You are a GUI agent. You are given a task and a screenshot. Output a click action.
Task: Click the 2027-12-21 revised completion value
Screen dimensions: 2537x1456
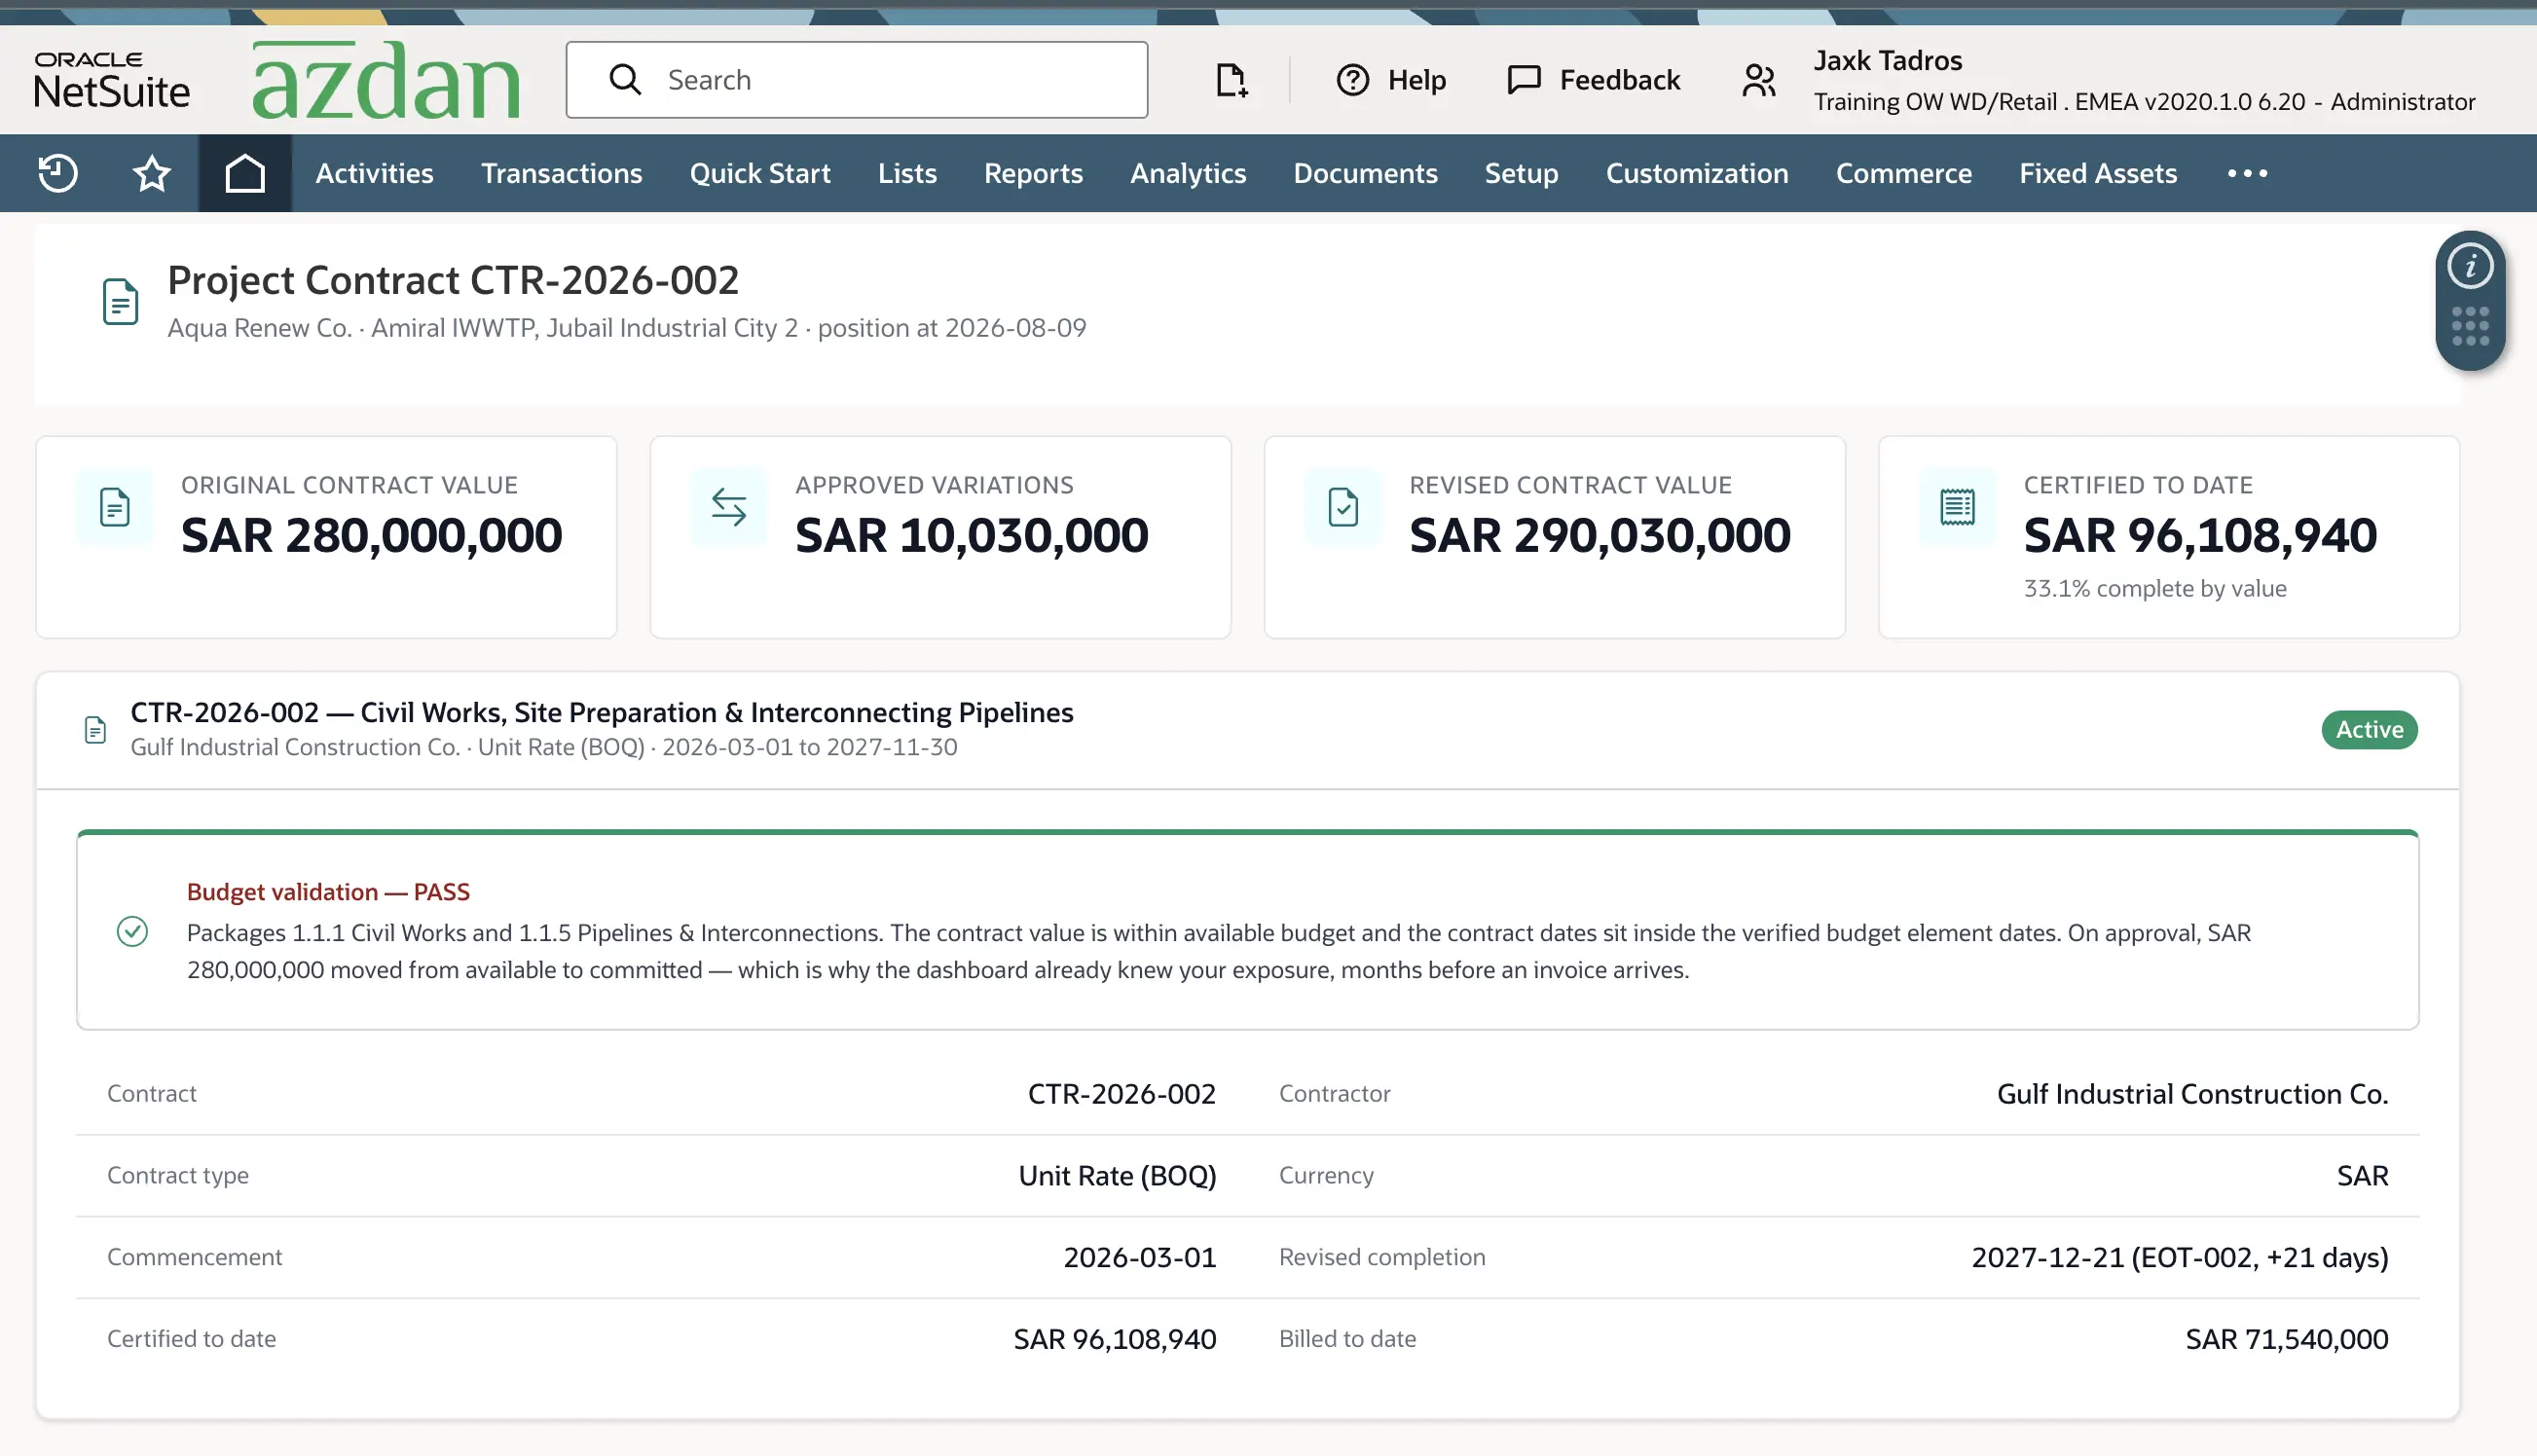pyautogui.click(x=2180, y=1257)
